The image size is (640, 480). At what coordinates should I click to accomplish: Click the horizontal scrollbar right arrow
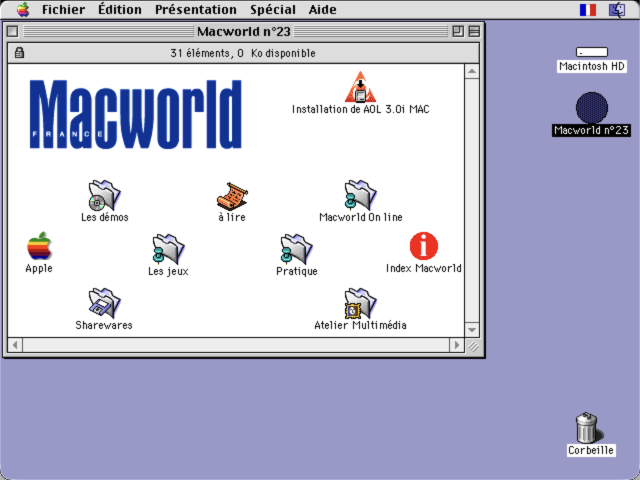[456, 345]
